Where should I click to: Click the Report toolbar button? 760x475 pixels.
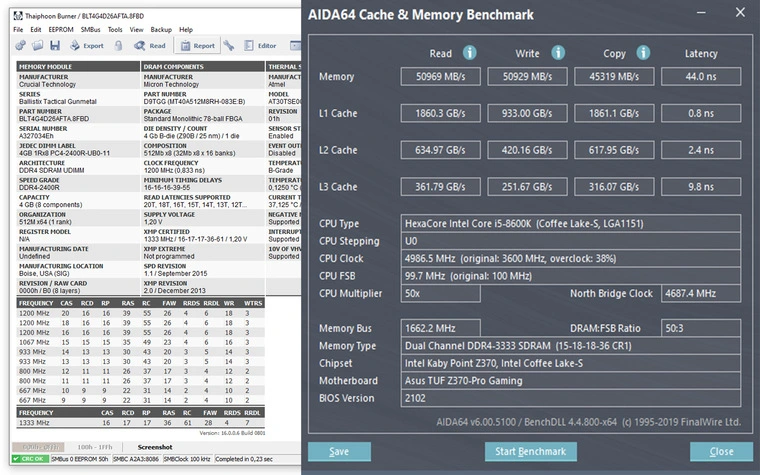(198, 46)
